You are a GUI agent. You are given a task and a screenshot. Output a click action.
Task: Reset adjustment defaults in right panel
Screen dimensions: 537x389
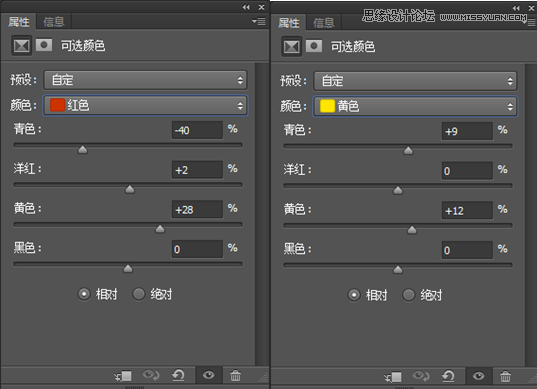[x=448, y=376]
